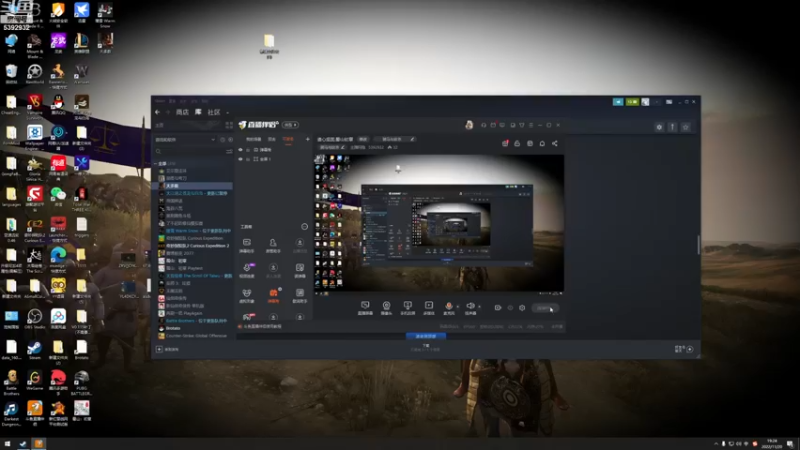
Task: Toggle visibility eye of first source
Action: coord(240,150)
